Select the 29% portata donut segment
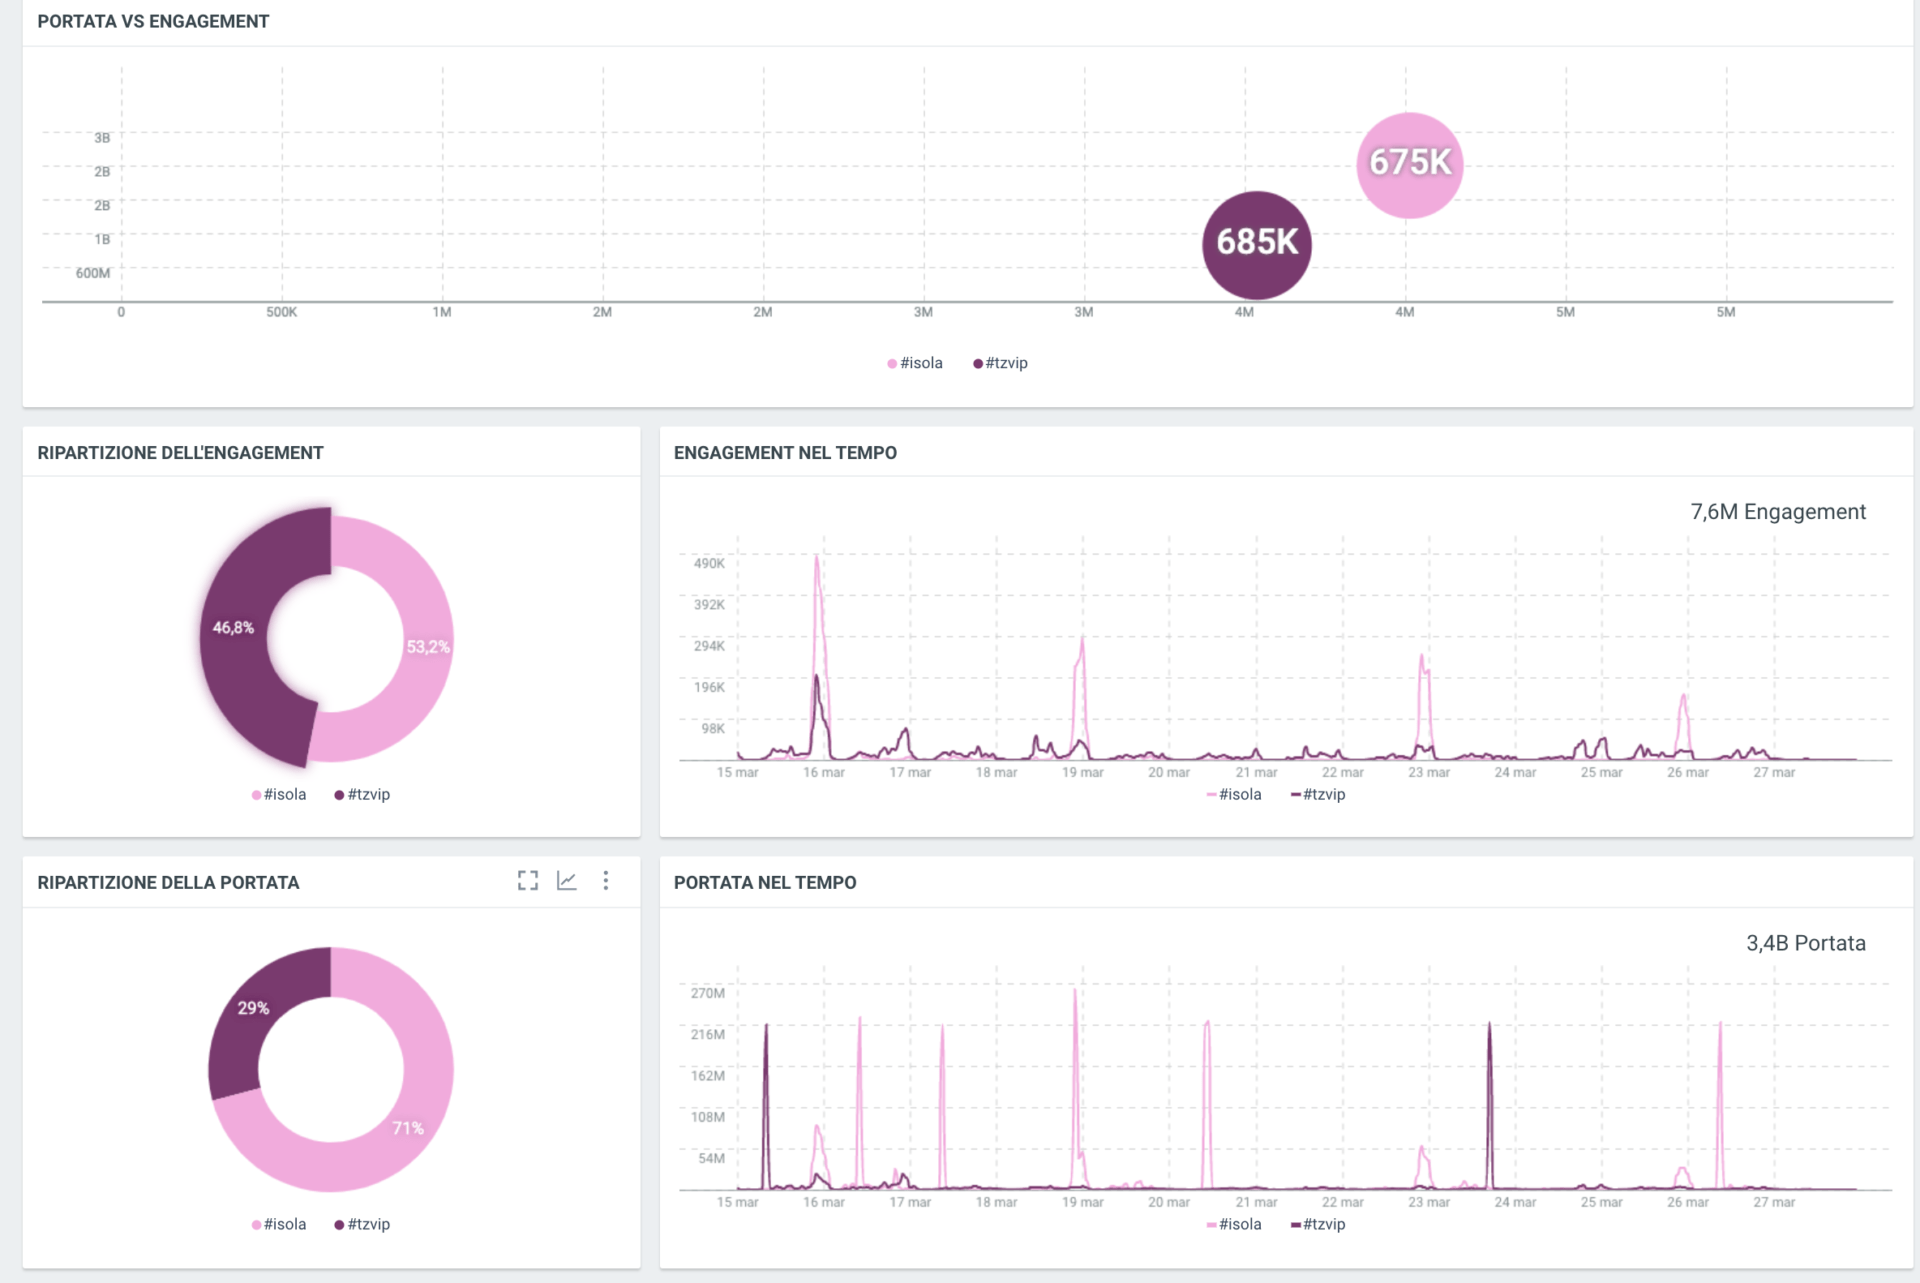Image resolution: width=1920 pixels, height=1283 pixels. click(x=253, y=1008)
